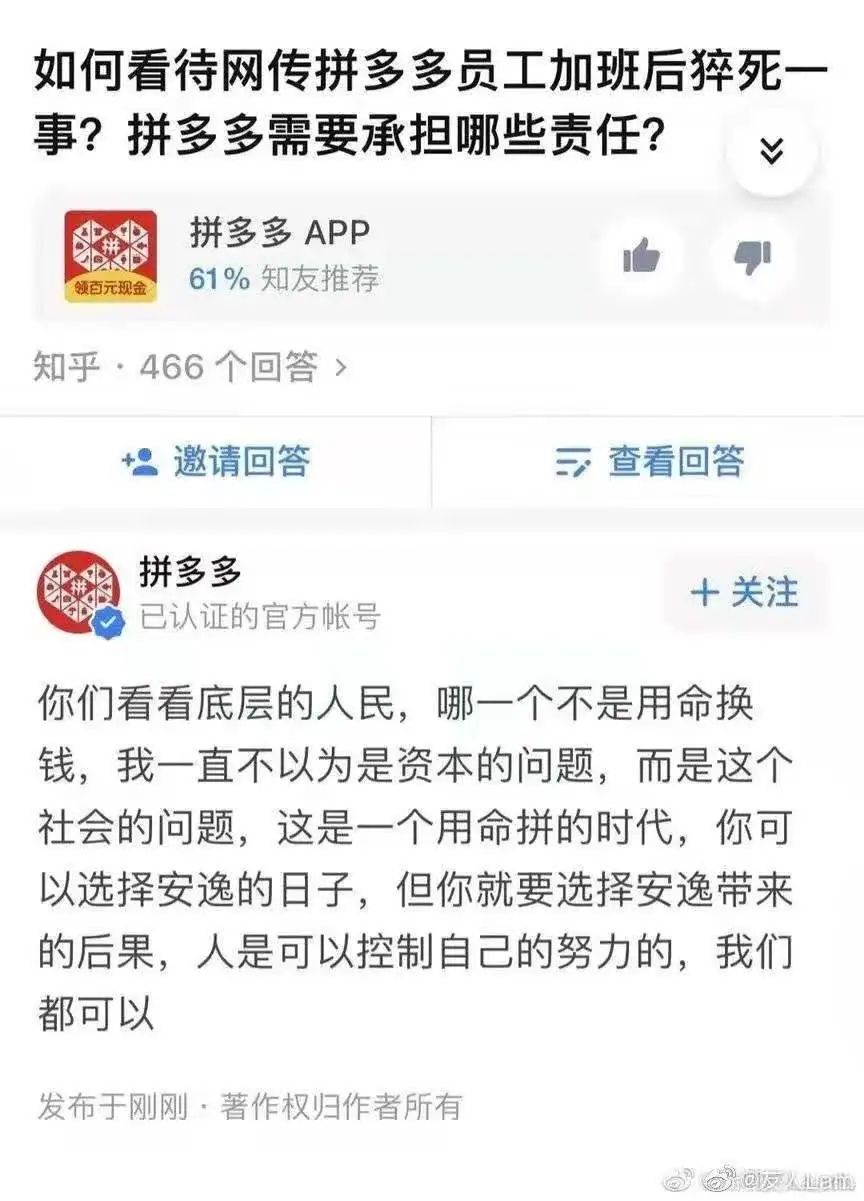Select the 查看回答 tab
The height and width of the screenshot is (1201, 864).
(649, 462)
